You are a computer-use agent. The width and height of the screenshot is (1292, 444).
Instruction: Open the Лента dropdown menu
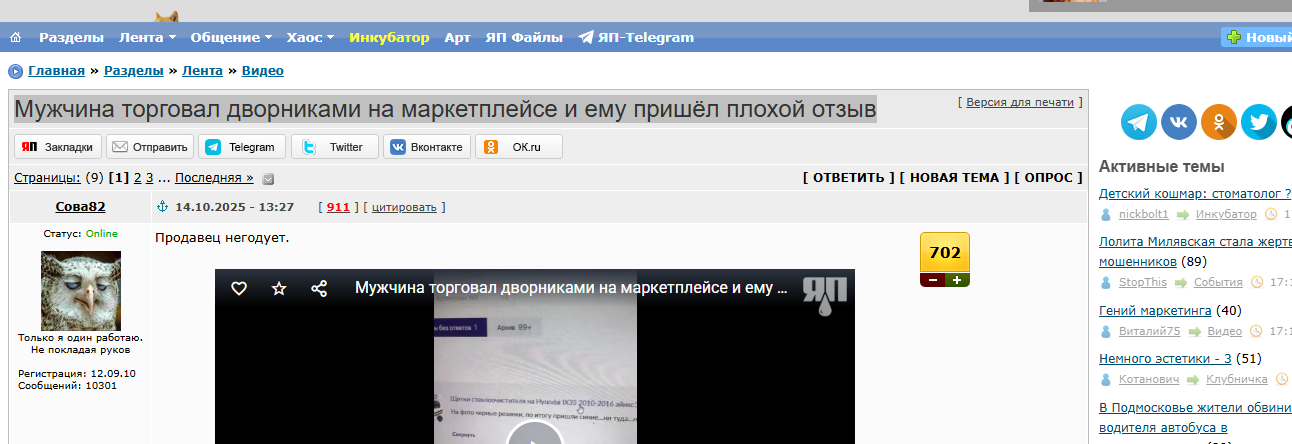click(147, 38)
